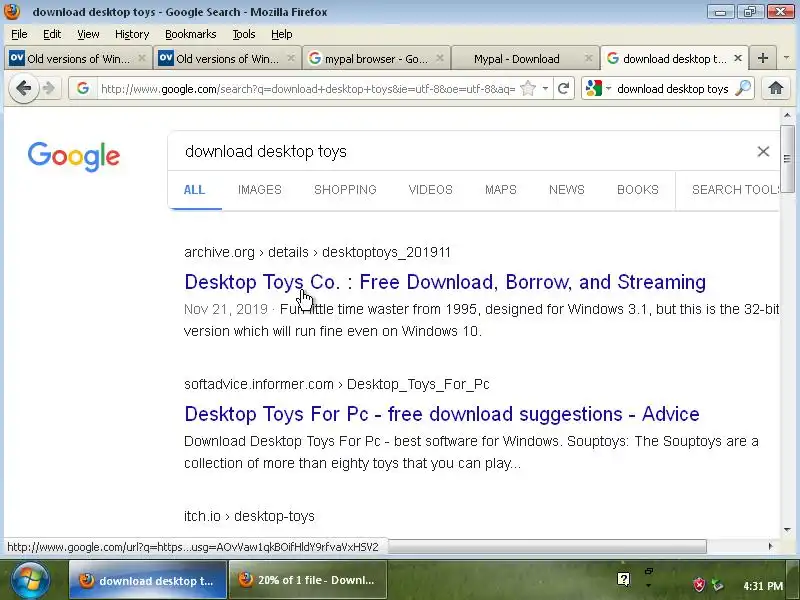Open Desktop Toys For Pc free download link

click(442, 414)
